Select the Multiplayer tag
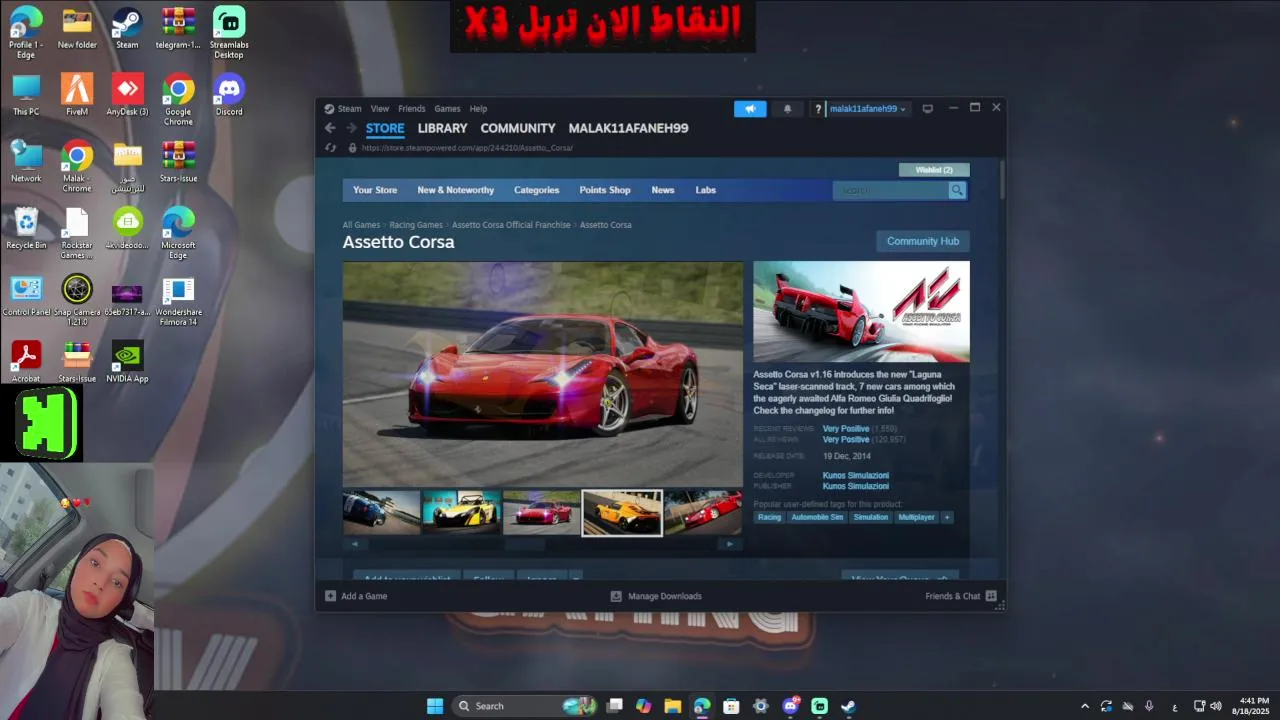Viewport: 1280px width, 720px height. 916,517
